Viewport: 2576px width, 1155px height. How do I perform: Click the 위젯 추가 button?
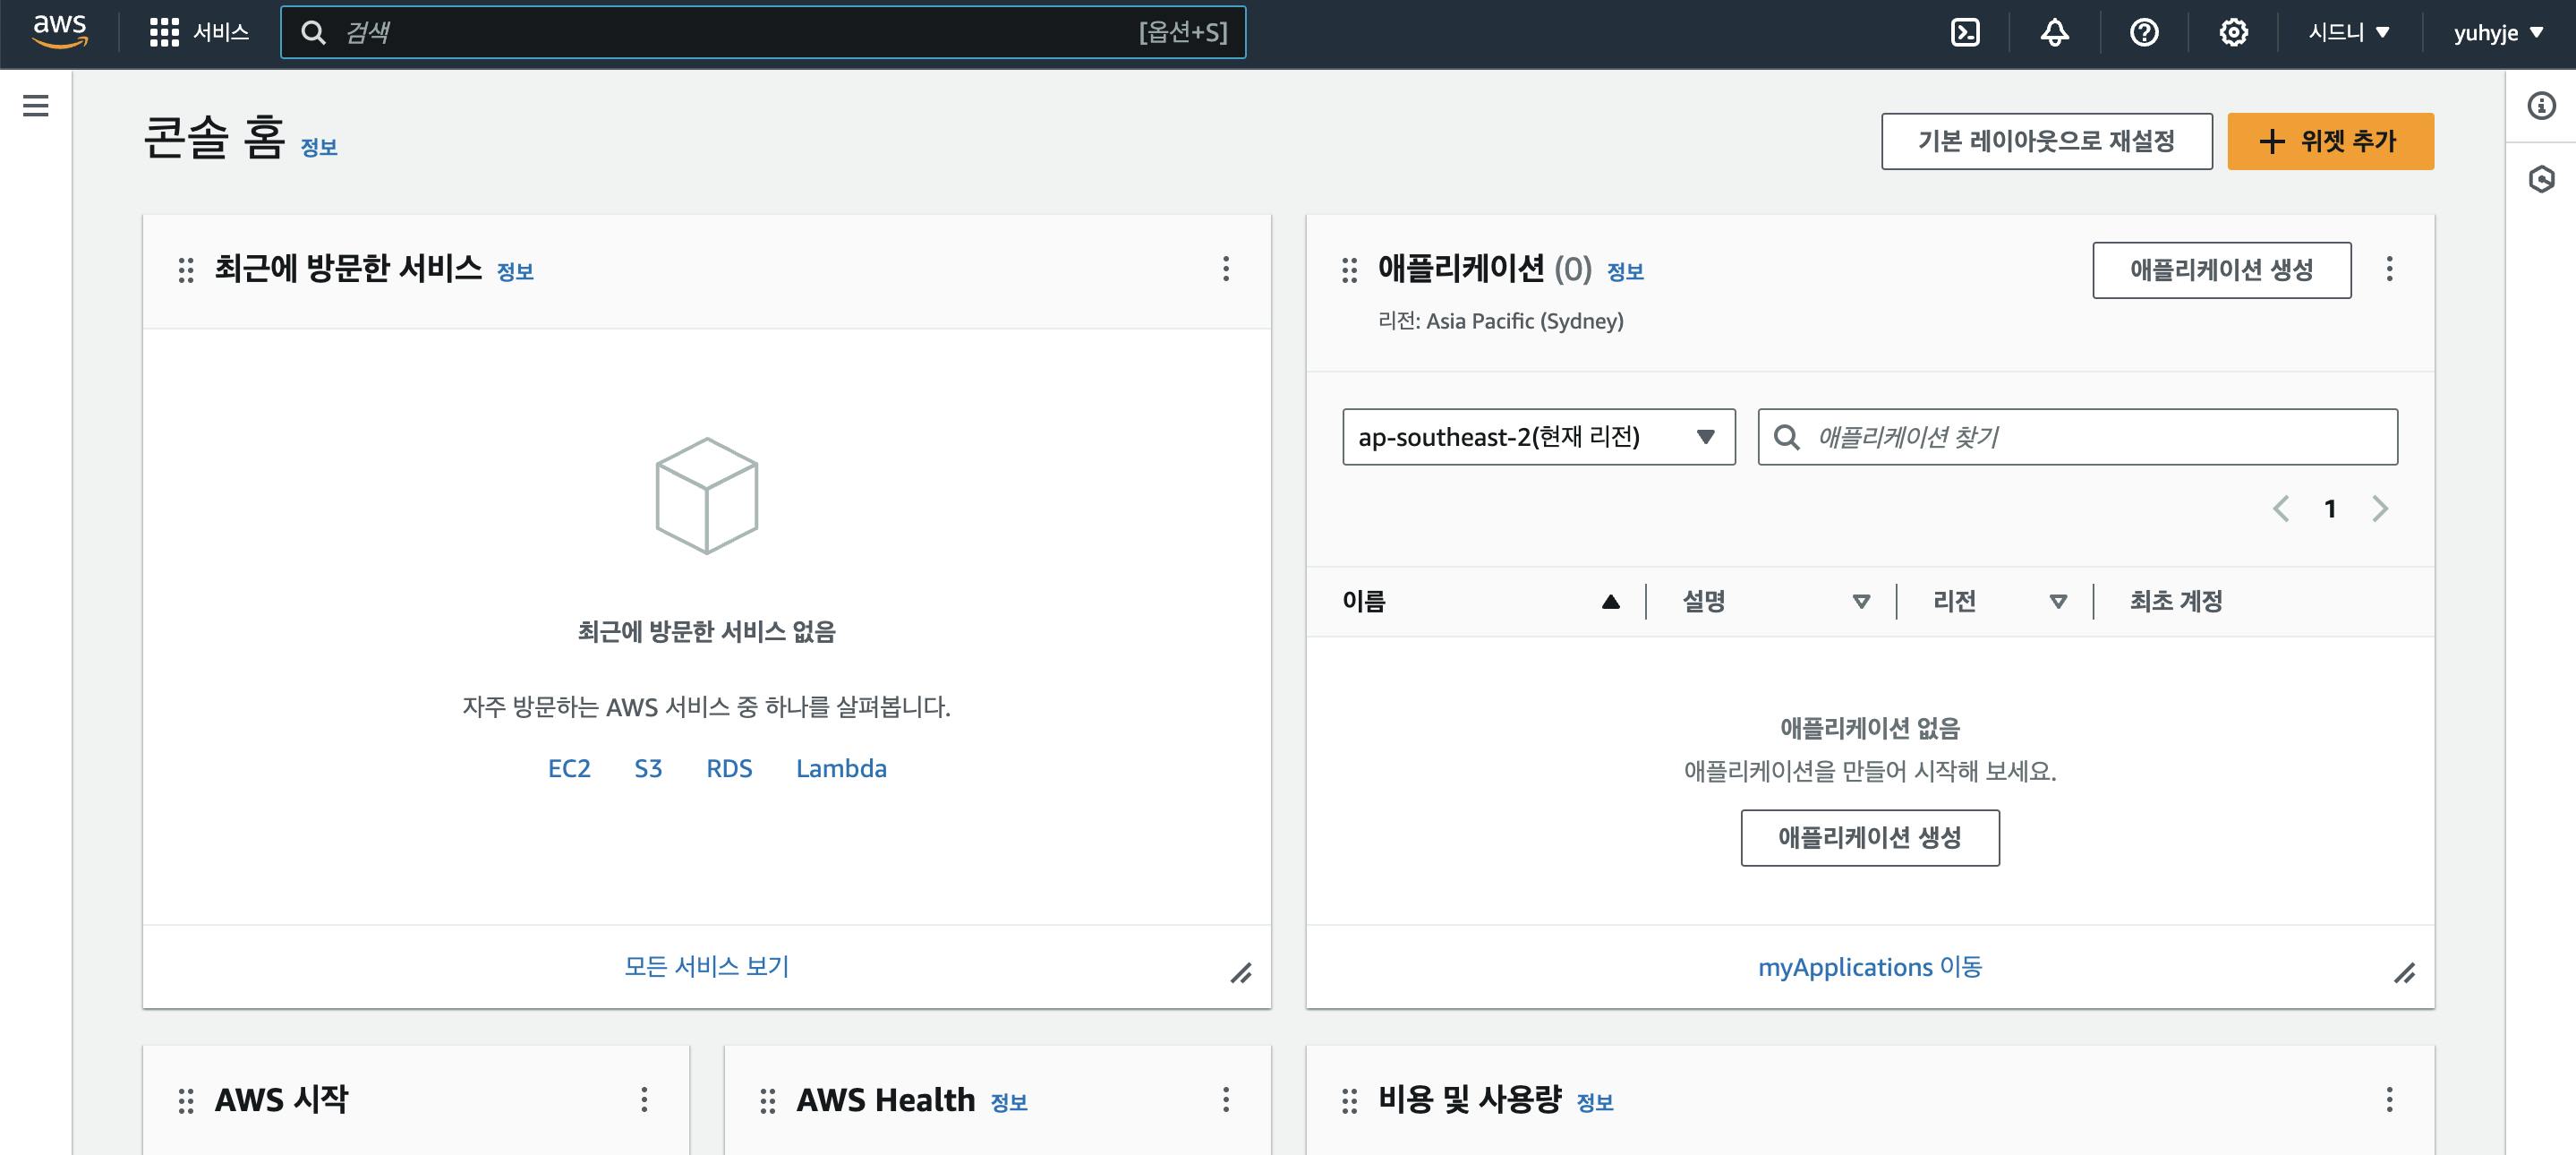click(2330, 141)
